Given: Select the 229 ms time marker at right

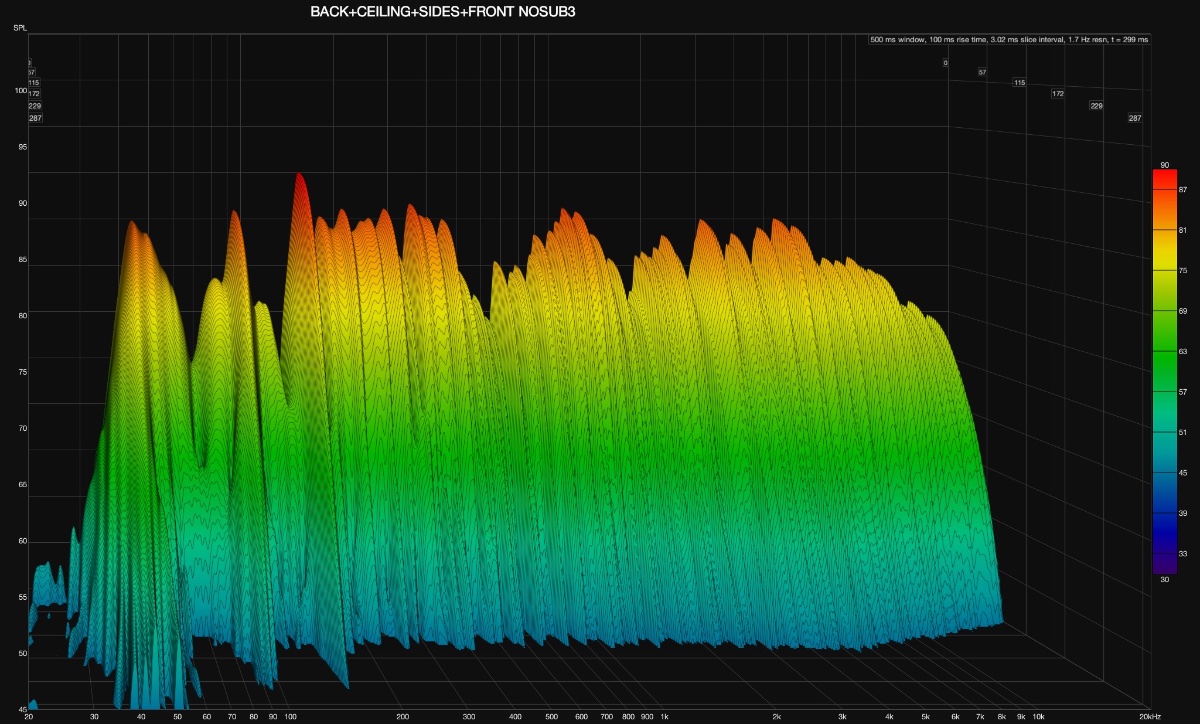Looking at the screenshot, I should click(x=1096, y=106).
